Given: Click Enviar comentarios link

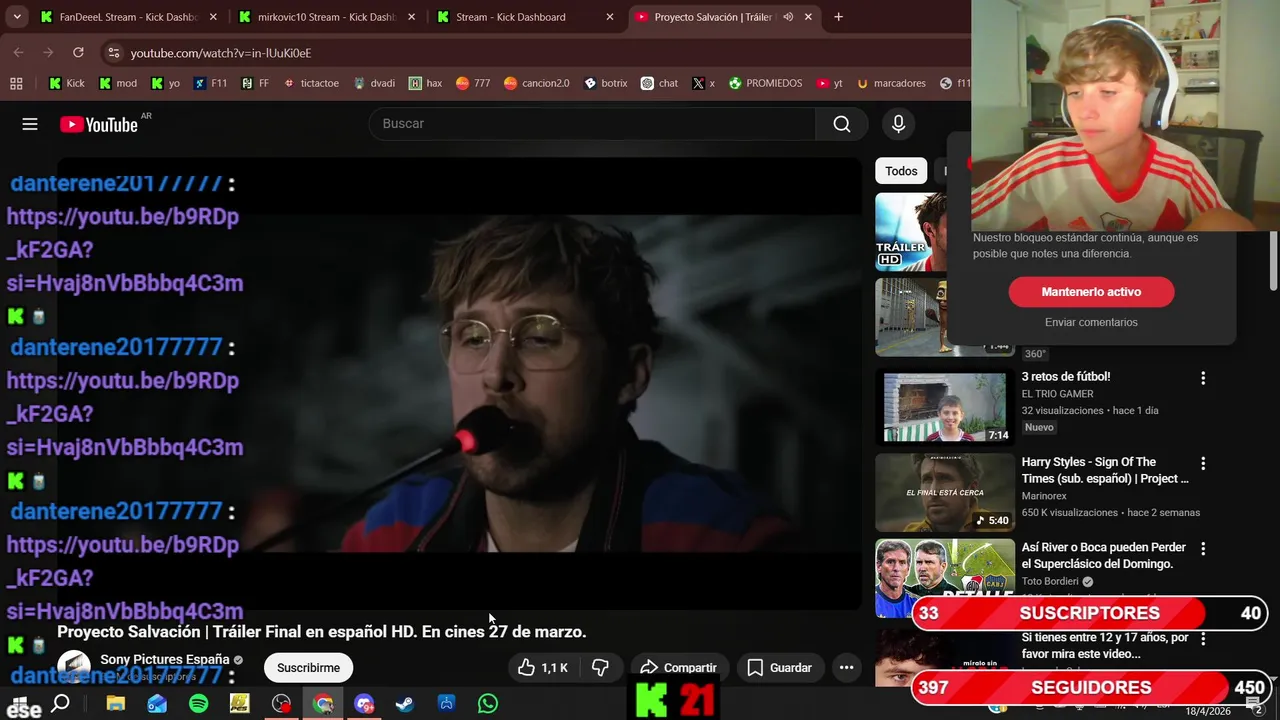Looking at the screenshot, I should coord(1091,322).
